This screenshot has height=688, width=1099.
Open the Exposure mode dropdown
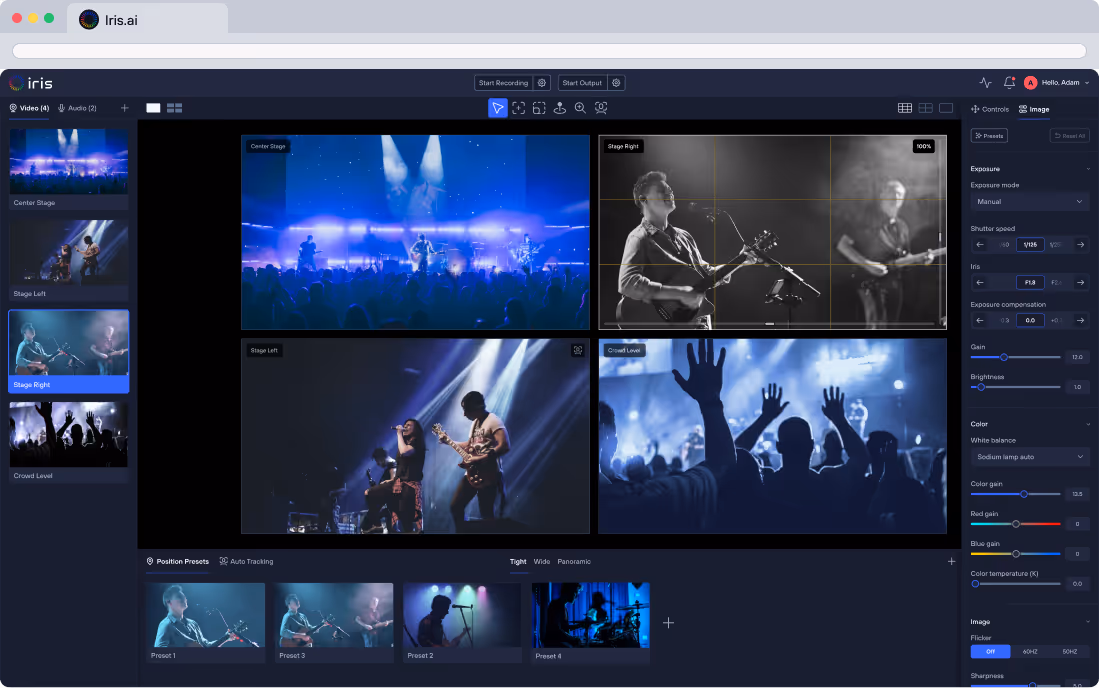click(1030, 202)
